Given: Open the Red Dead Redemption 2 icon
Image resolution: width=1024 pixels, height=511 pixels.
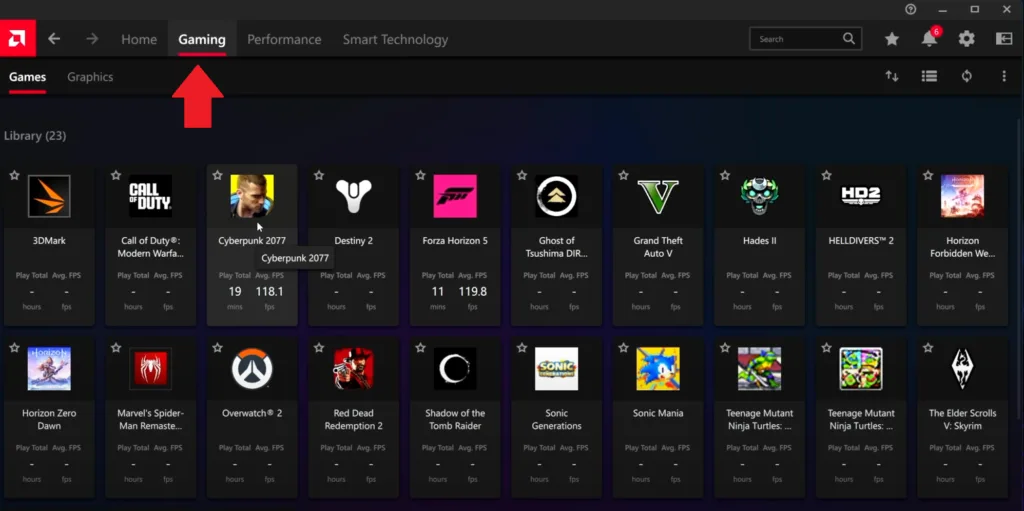Looking at the screenshot, I should click(x=353, y=369).
